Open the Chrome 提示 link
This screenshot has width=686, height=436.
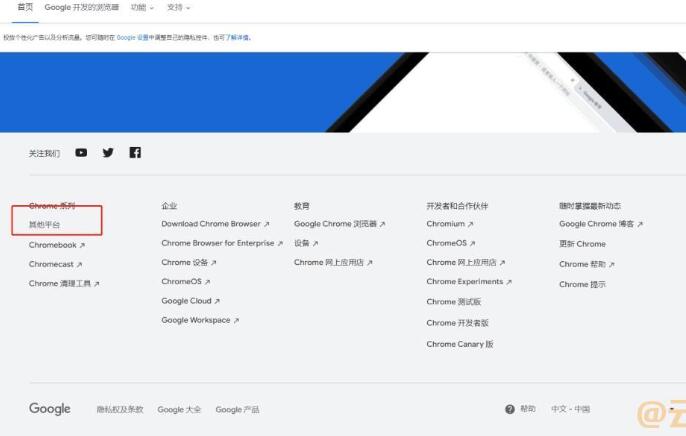[x=582, y=284]
